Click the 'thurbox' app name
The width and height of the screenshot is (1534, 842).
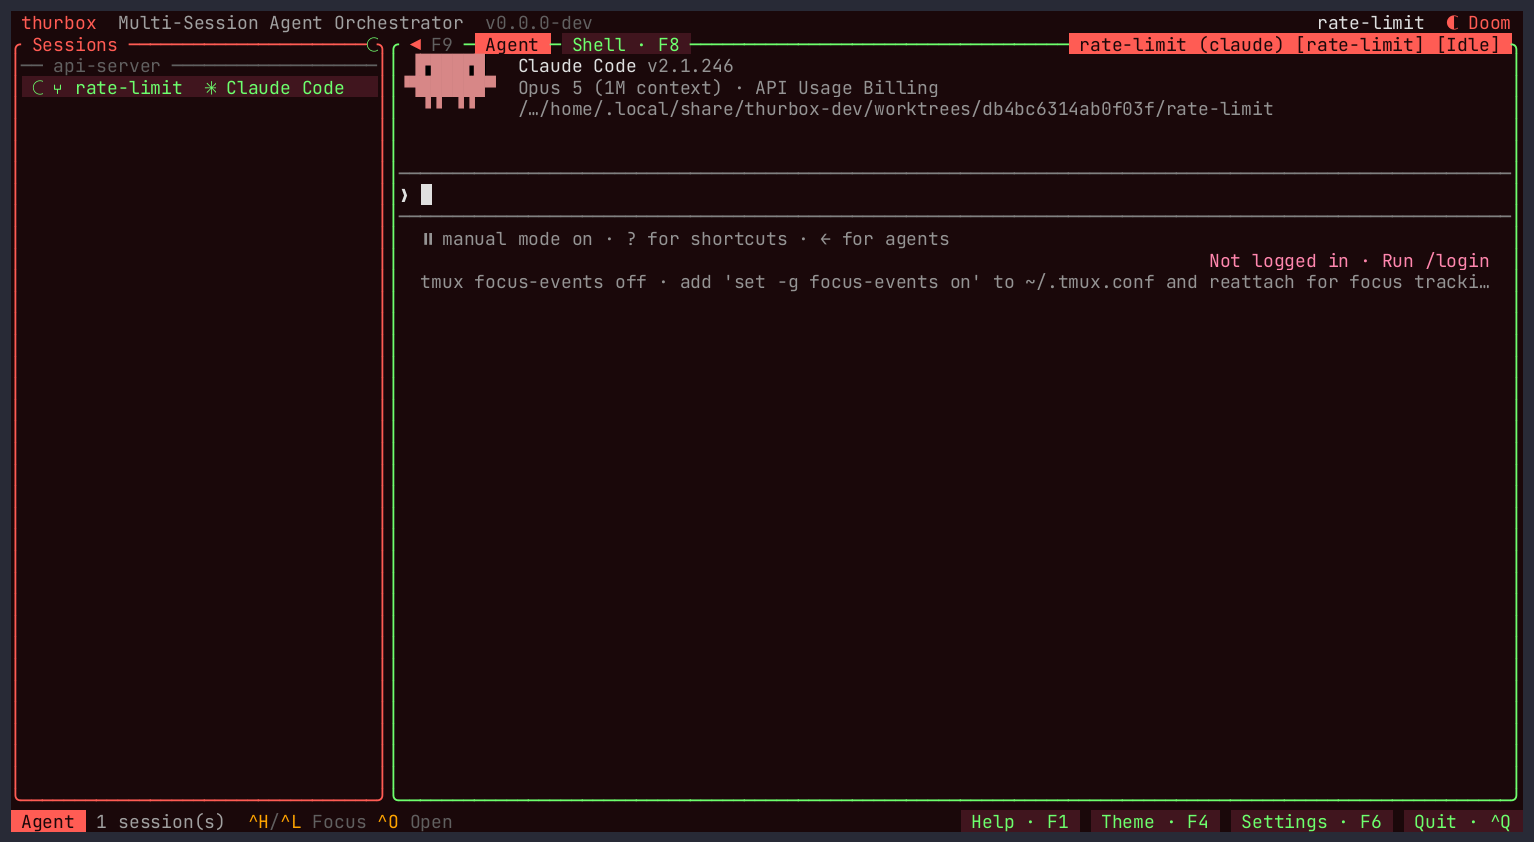(x=59, y=23)
